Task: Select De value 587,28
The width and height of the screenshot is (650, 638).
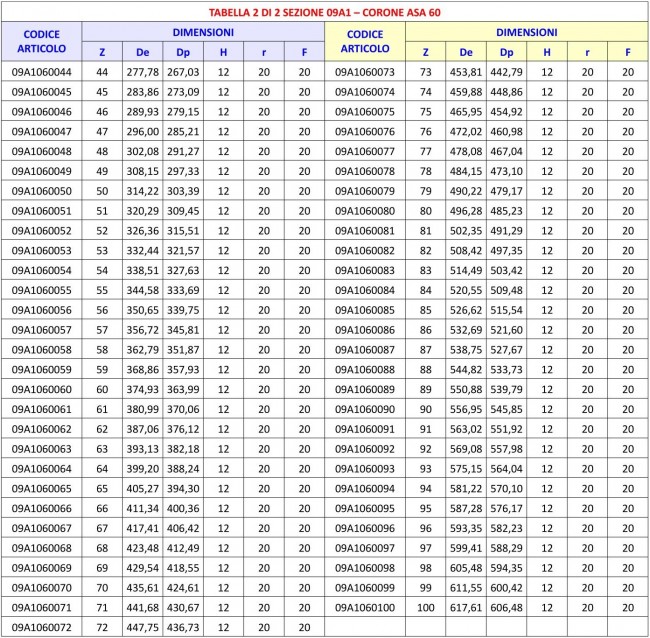Action: (x=466, y=508)
